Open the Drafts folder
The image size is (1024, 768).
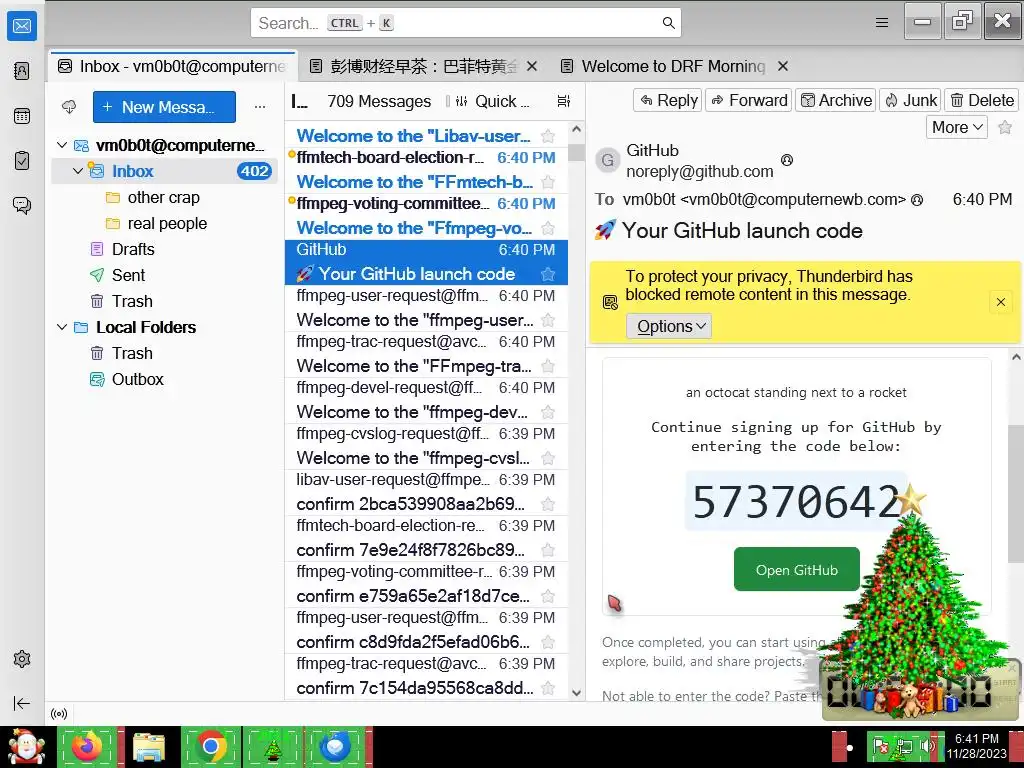(x=164, y=249)
